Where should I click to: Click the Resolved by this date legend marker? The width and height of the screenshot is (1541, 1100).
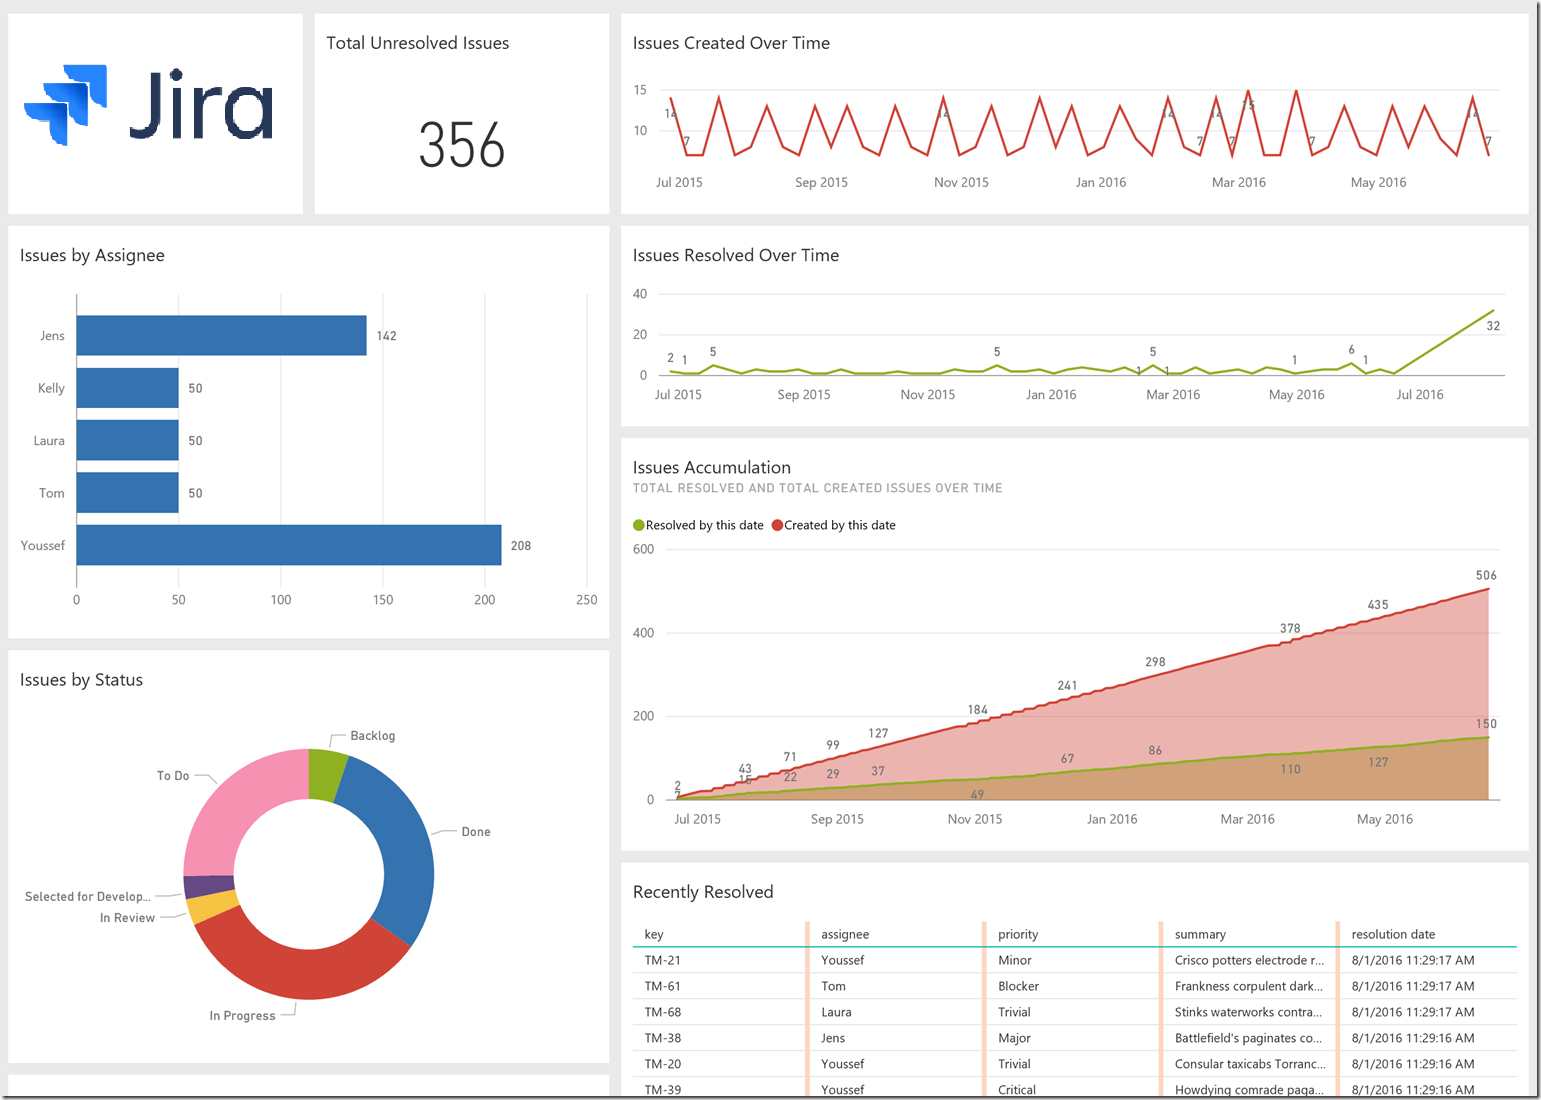point(639,525)
